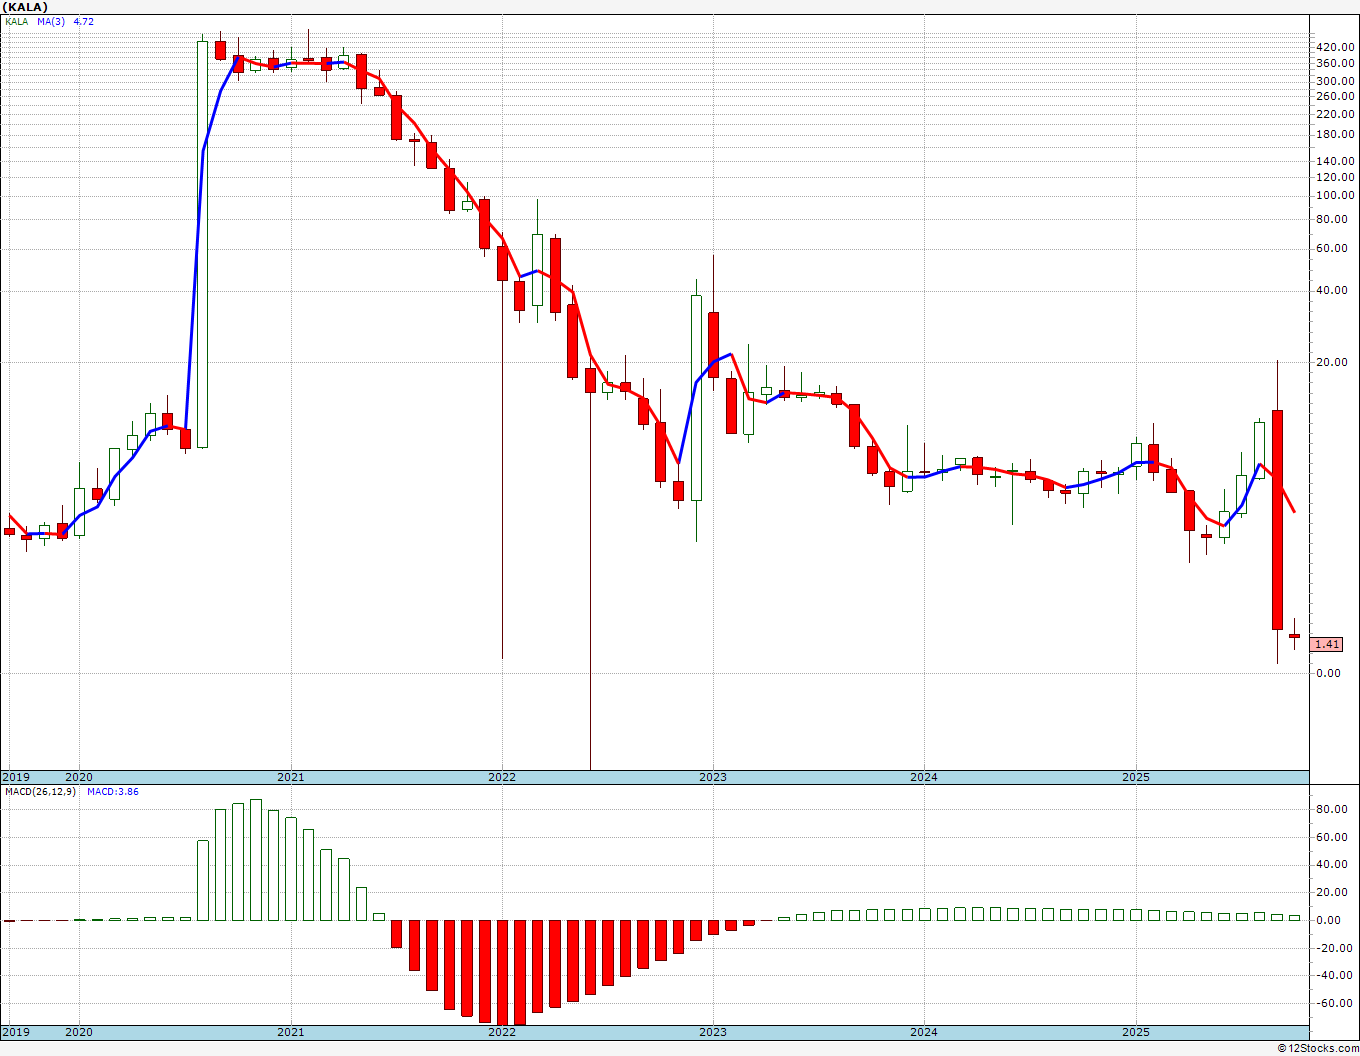Click the 0.00 label on the MACD axis

click(1329, 920)
